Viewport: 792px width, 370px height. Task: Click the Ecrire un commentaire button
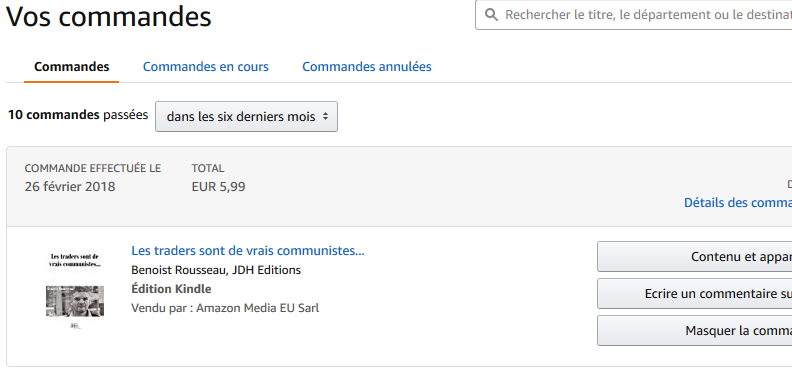[x=695, y=293]
